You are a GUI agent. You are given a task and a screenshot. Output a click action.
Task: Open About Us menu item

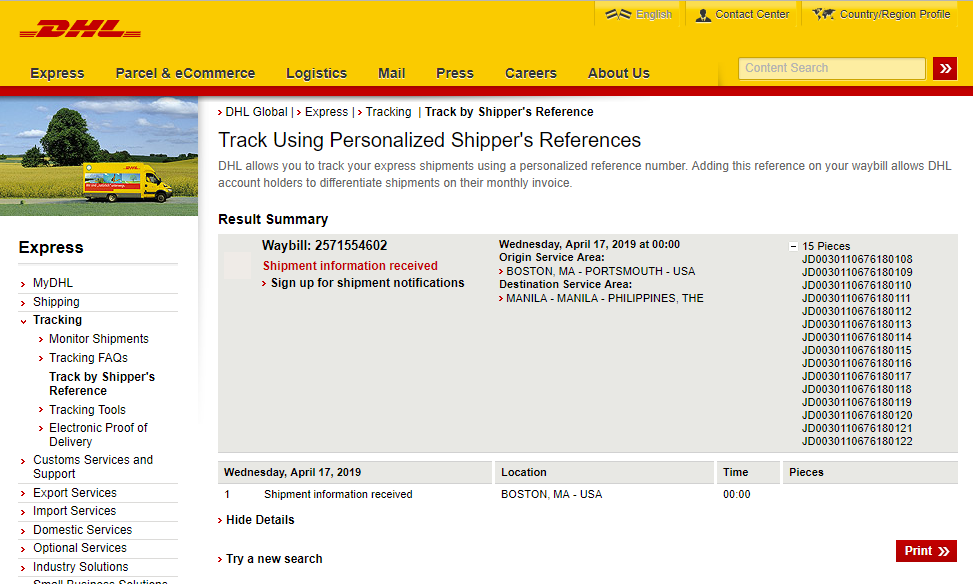click(619, 73)
